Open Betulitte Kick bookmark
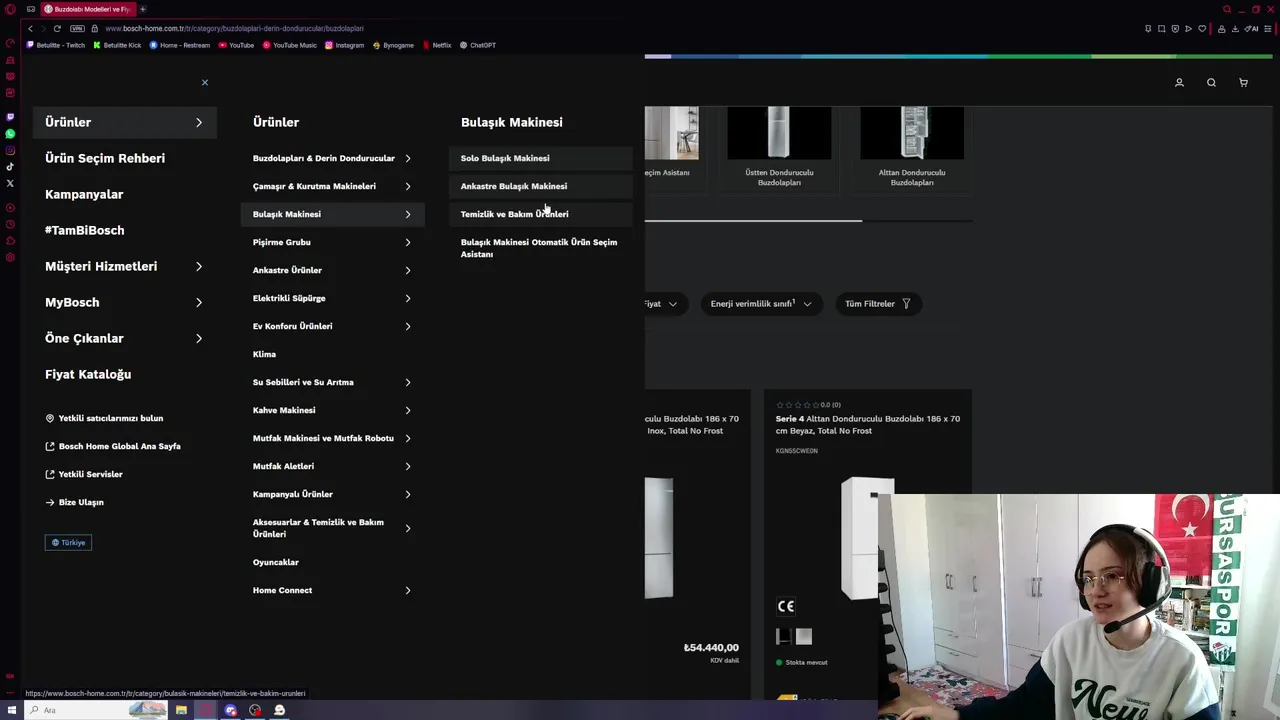Screen dimensions: 1280x720 [x=118, y=45]
